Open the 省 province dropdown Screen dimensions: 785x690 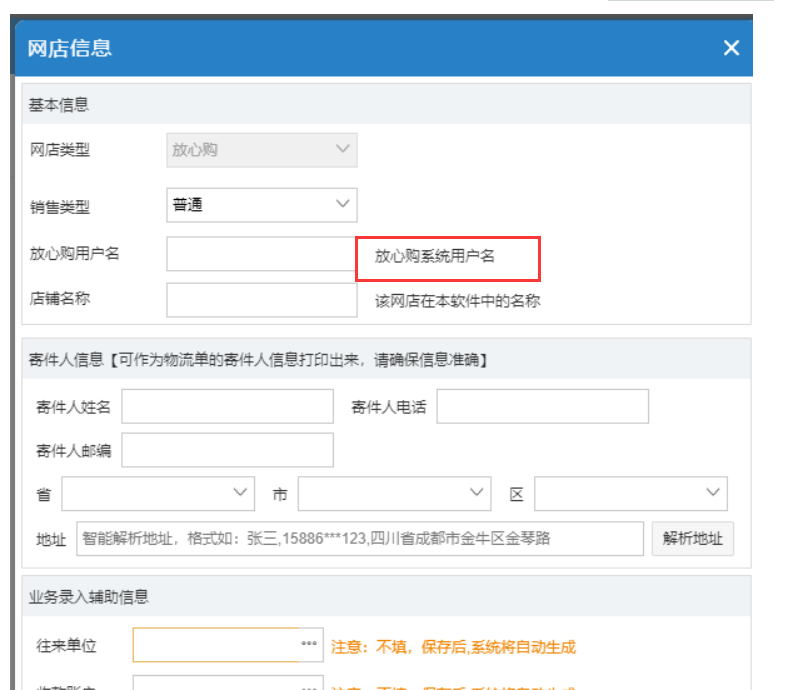158,494
